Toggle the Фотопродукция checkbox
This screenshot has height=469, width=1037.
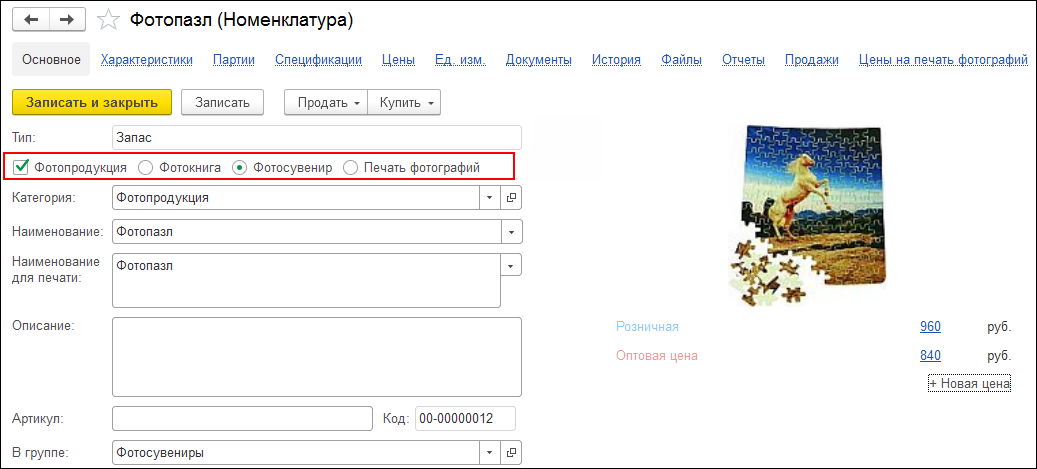click(x=21, y=167)
